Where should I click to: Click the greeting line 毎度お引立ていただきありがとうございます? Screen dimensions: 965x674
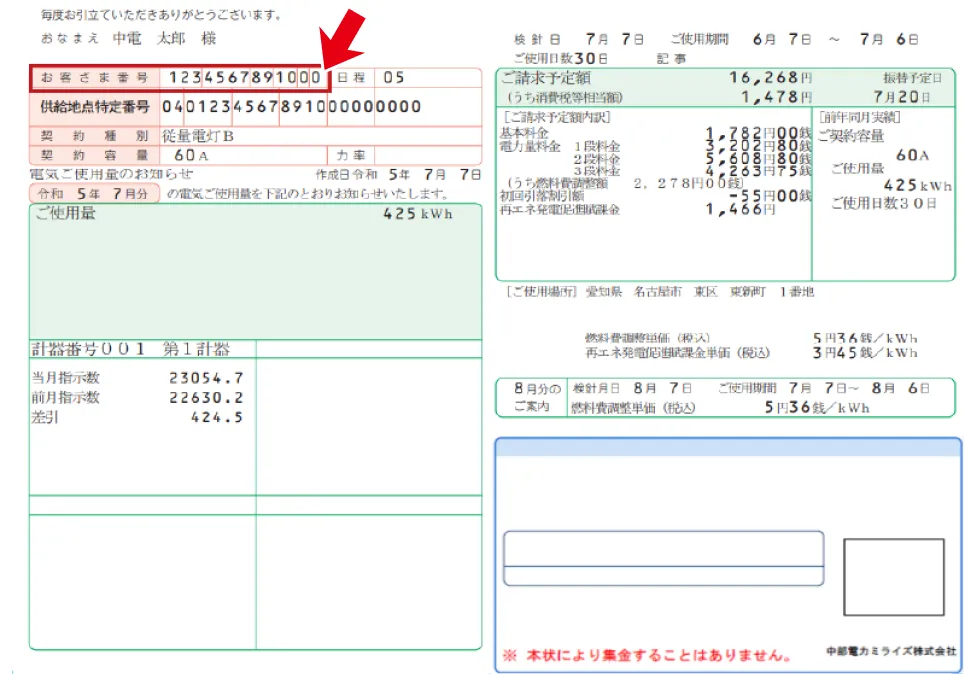[161, 15]
